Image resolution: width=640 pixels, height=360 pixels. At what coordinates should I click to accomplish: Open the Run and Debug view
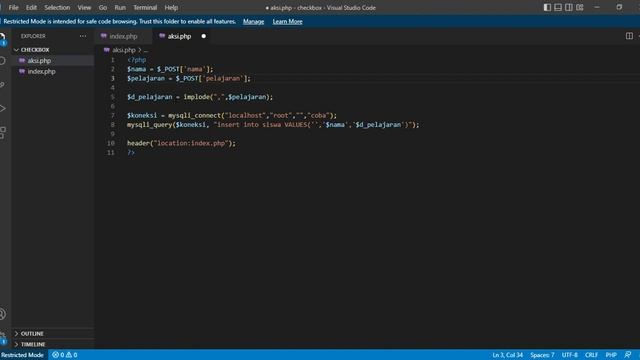pos(2,109)
